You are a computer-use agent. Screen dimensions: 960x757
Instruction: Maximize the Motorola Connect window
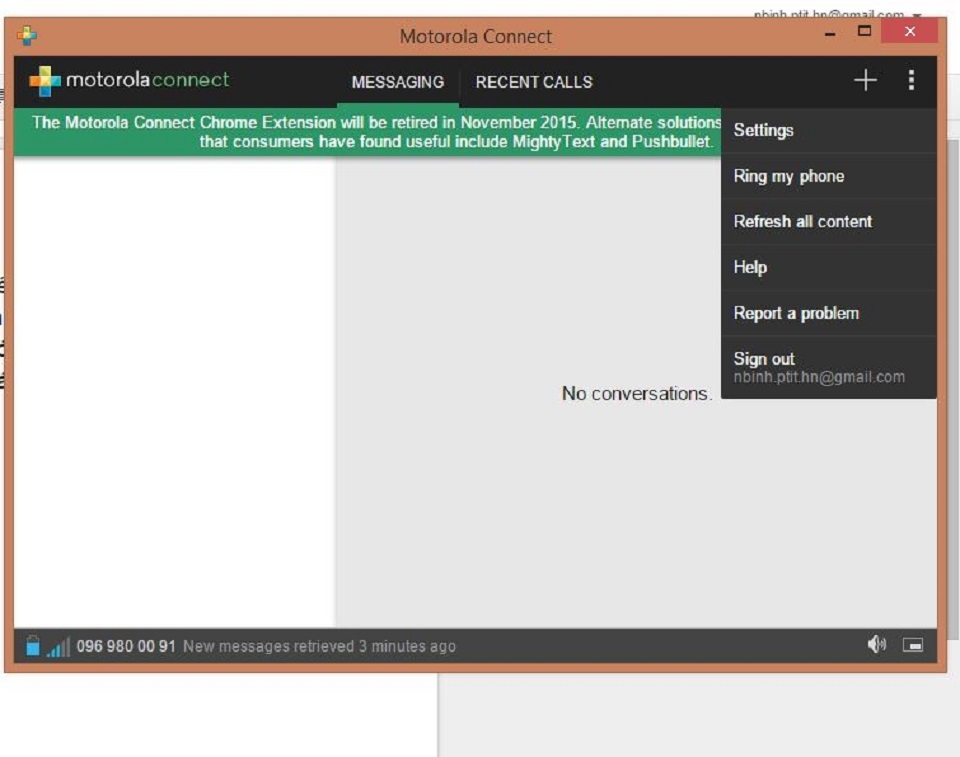pos(864,31)
